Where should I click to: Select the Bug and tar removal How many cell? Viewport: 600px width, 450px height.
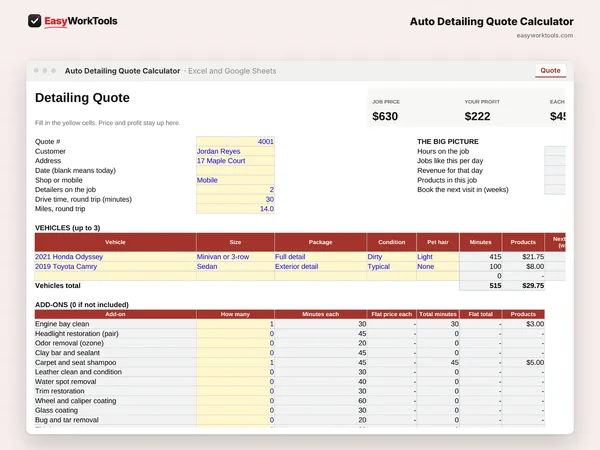[235, 420]
